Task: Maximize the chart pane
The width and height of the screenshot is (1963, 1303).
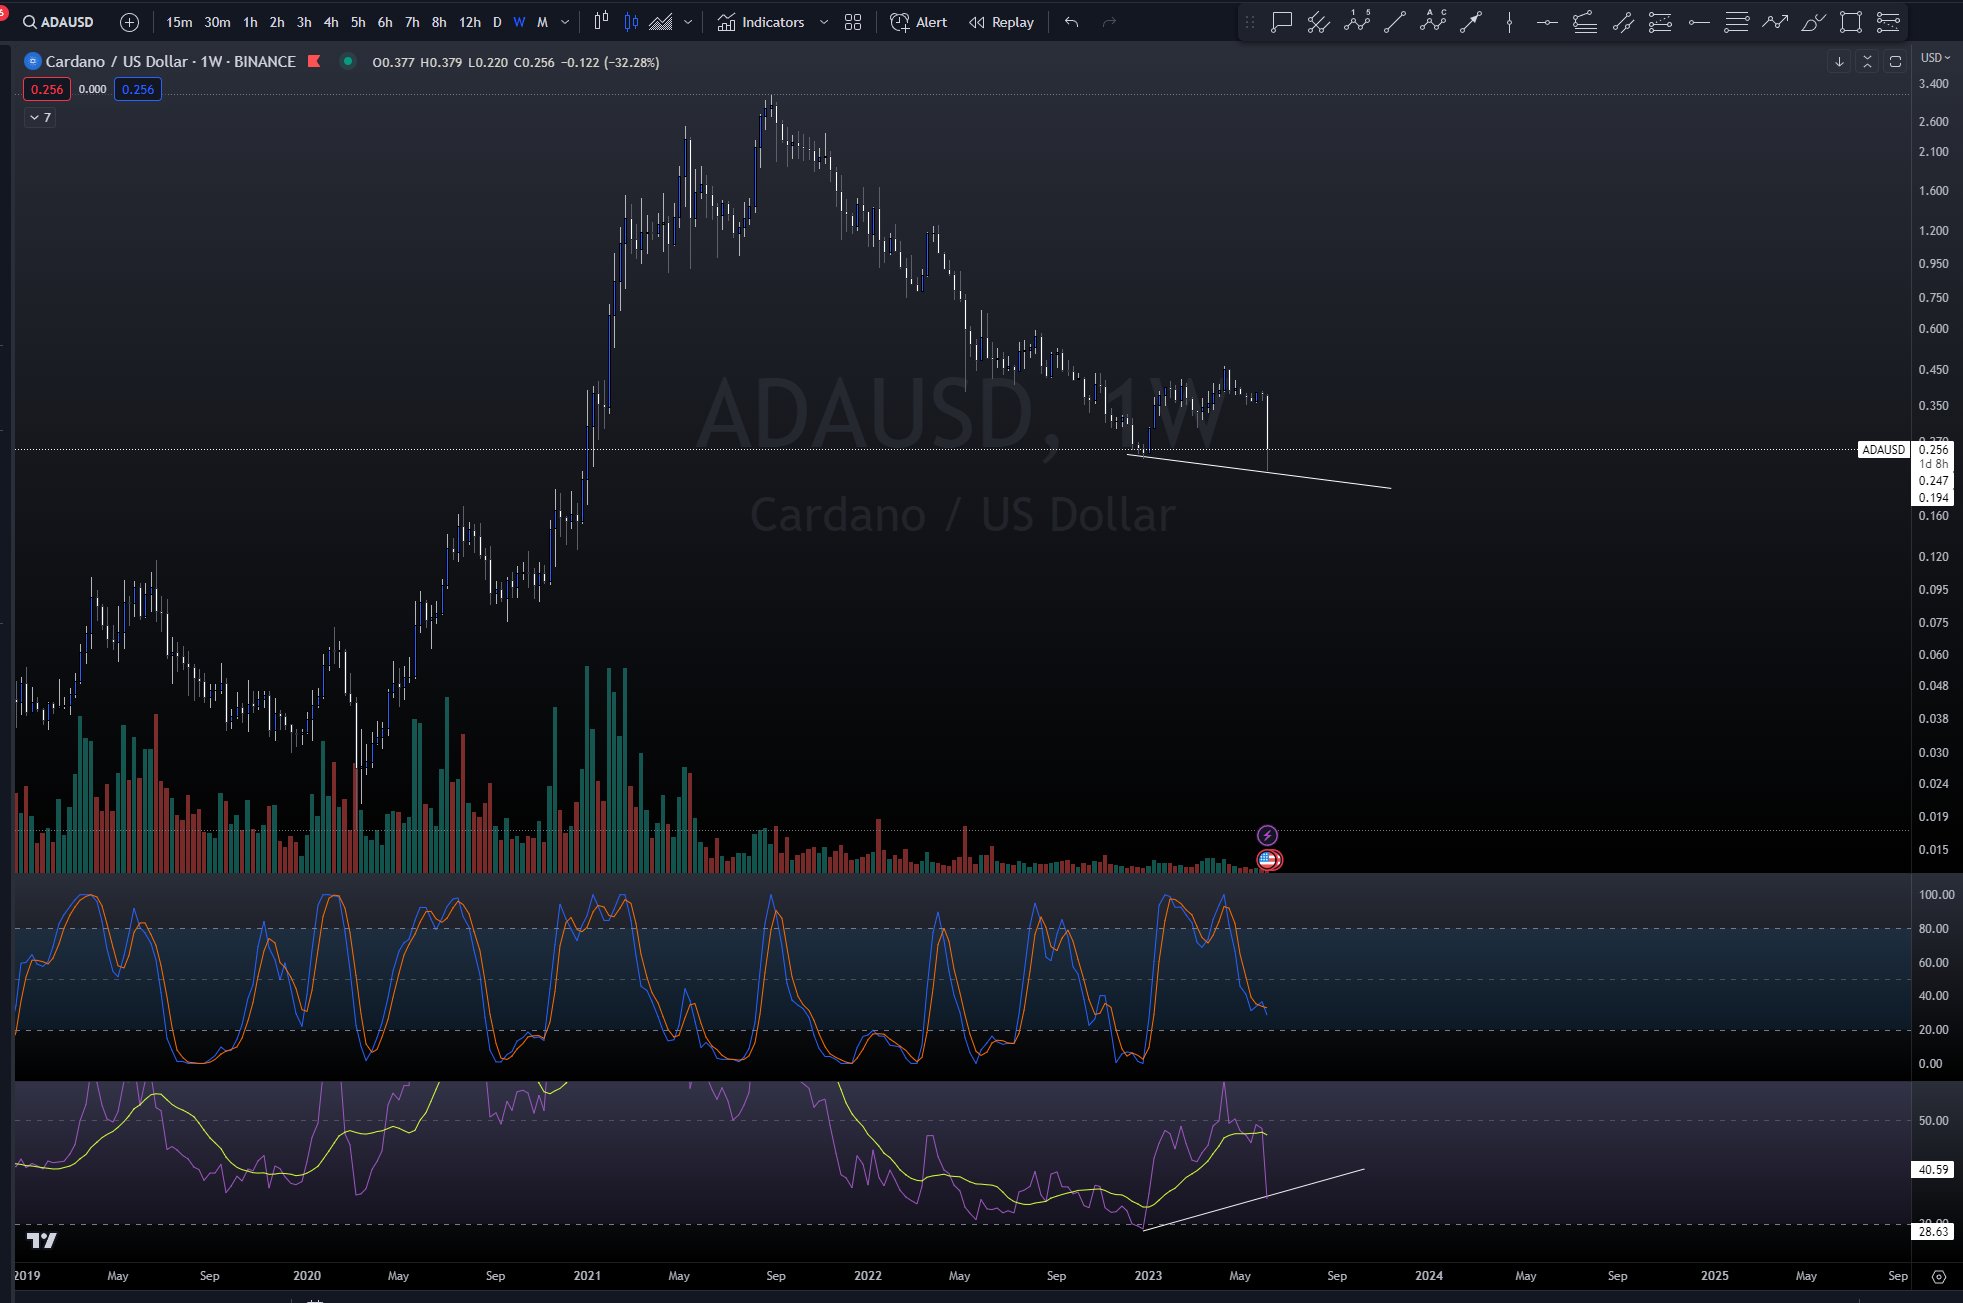Action: [x=1895, y=62]
